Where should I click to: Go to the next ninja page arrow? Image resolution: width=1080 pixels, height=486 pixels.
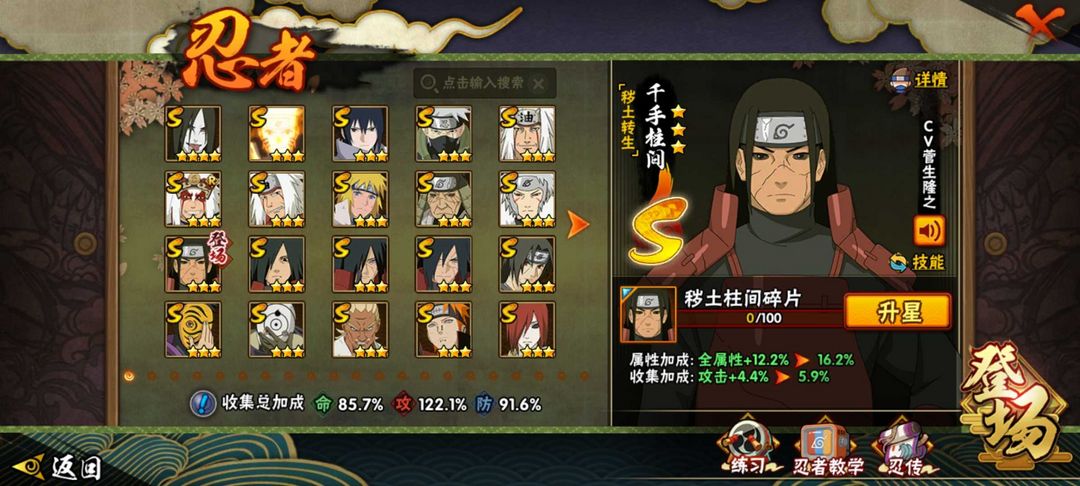tap(578, 224)
